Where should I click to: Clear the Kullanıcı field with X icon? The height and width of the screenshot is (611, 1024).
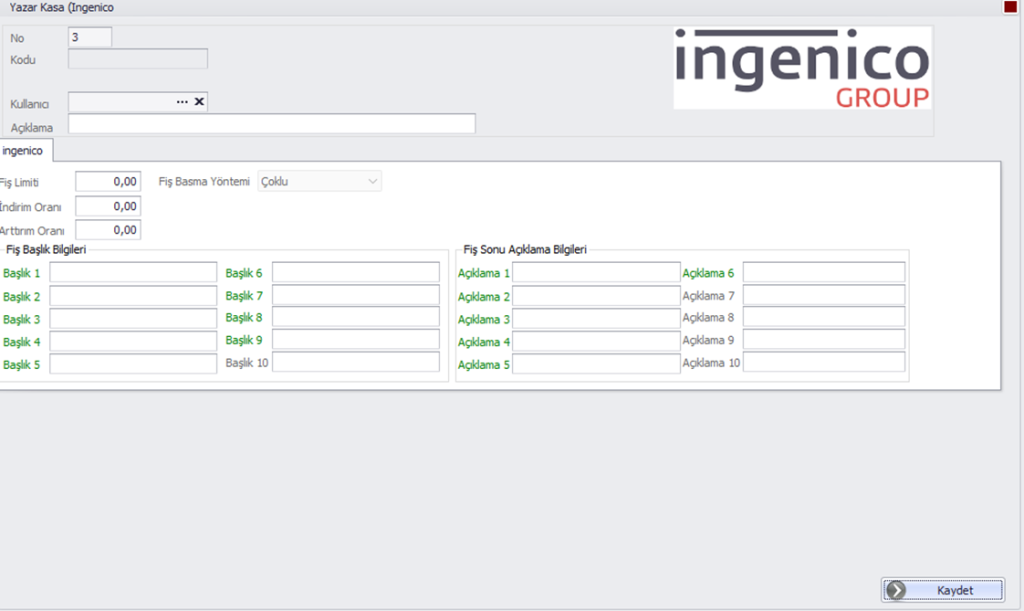[x=199, y=102]
